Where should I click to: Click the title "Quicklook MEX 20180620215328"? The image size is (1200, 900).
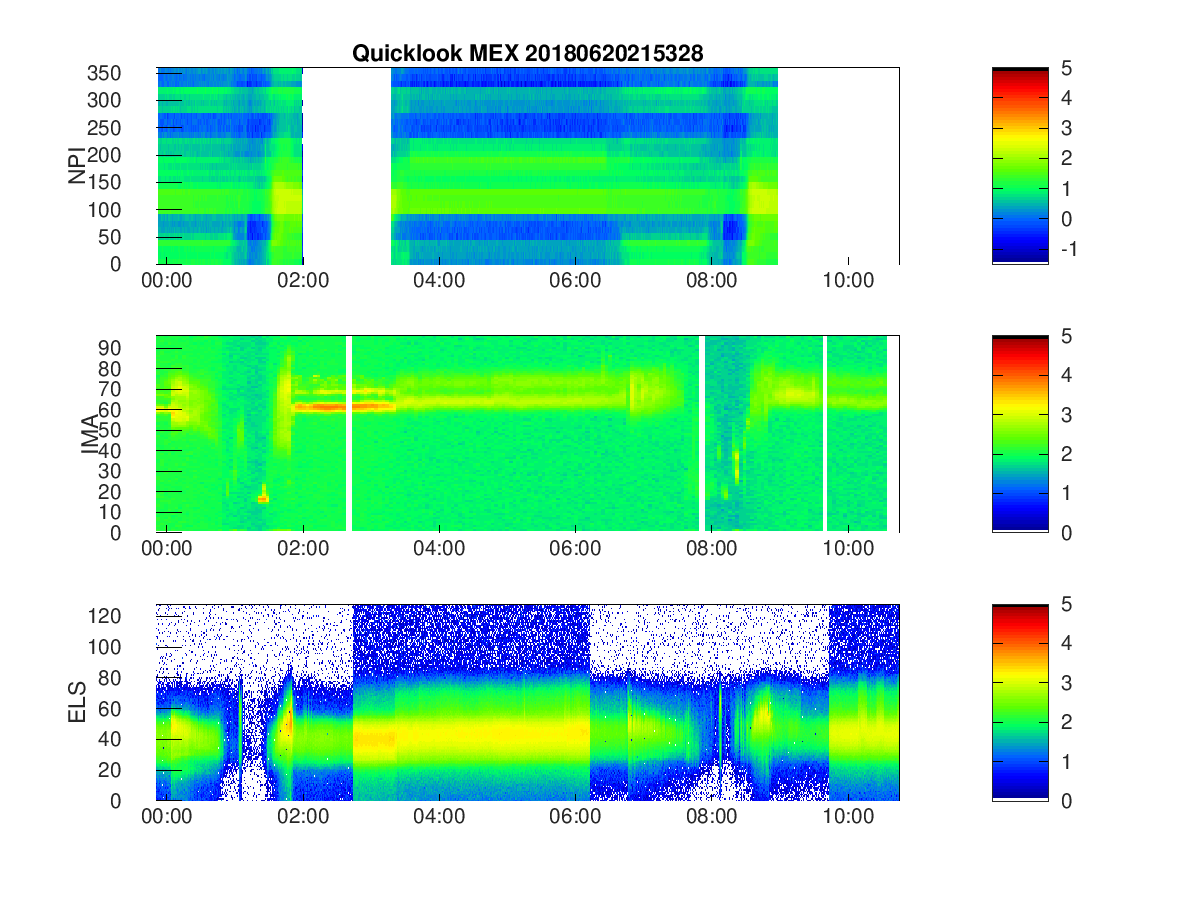[x=527, y=54]
